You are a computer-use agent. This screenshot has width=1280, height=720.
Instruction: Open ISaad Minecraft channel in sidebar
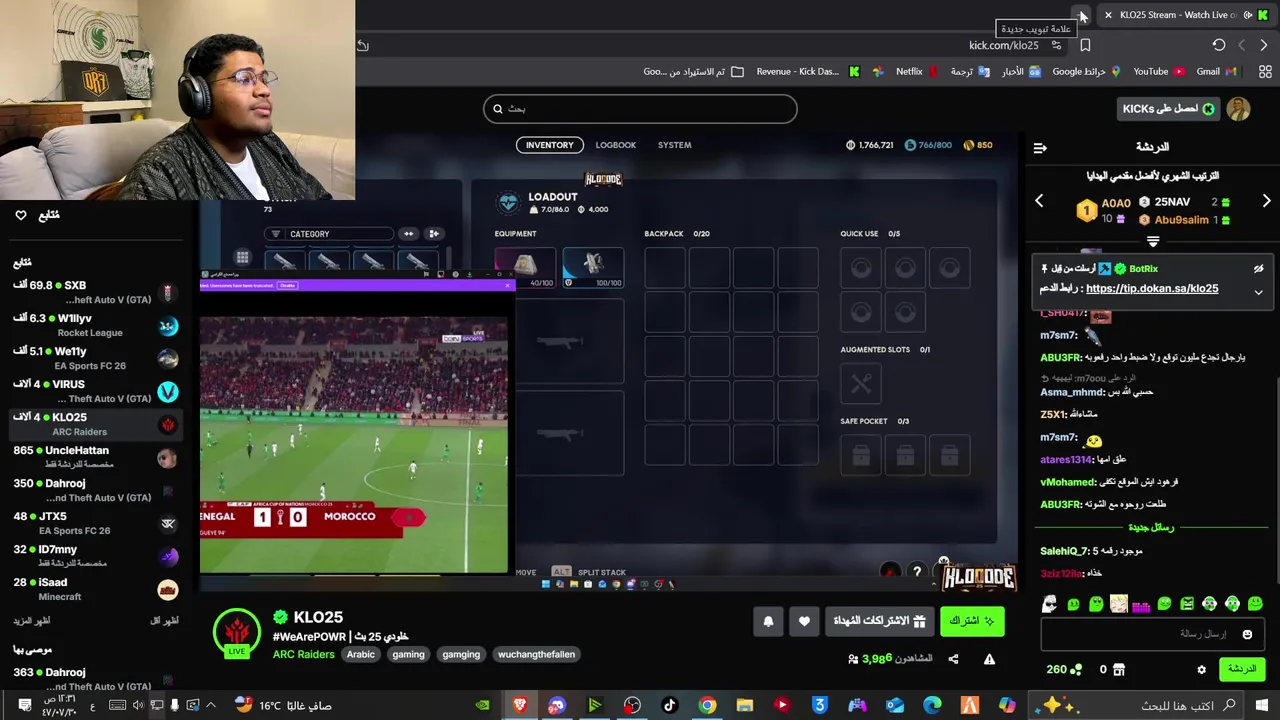[95, 589]
